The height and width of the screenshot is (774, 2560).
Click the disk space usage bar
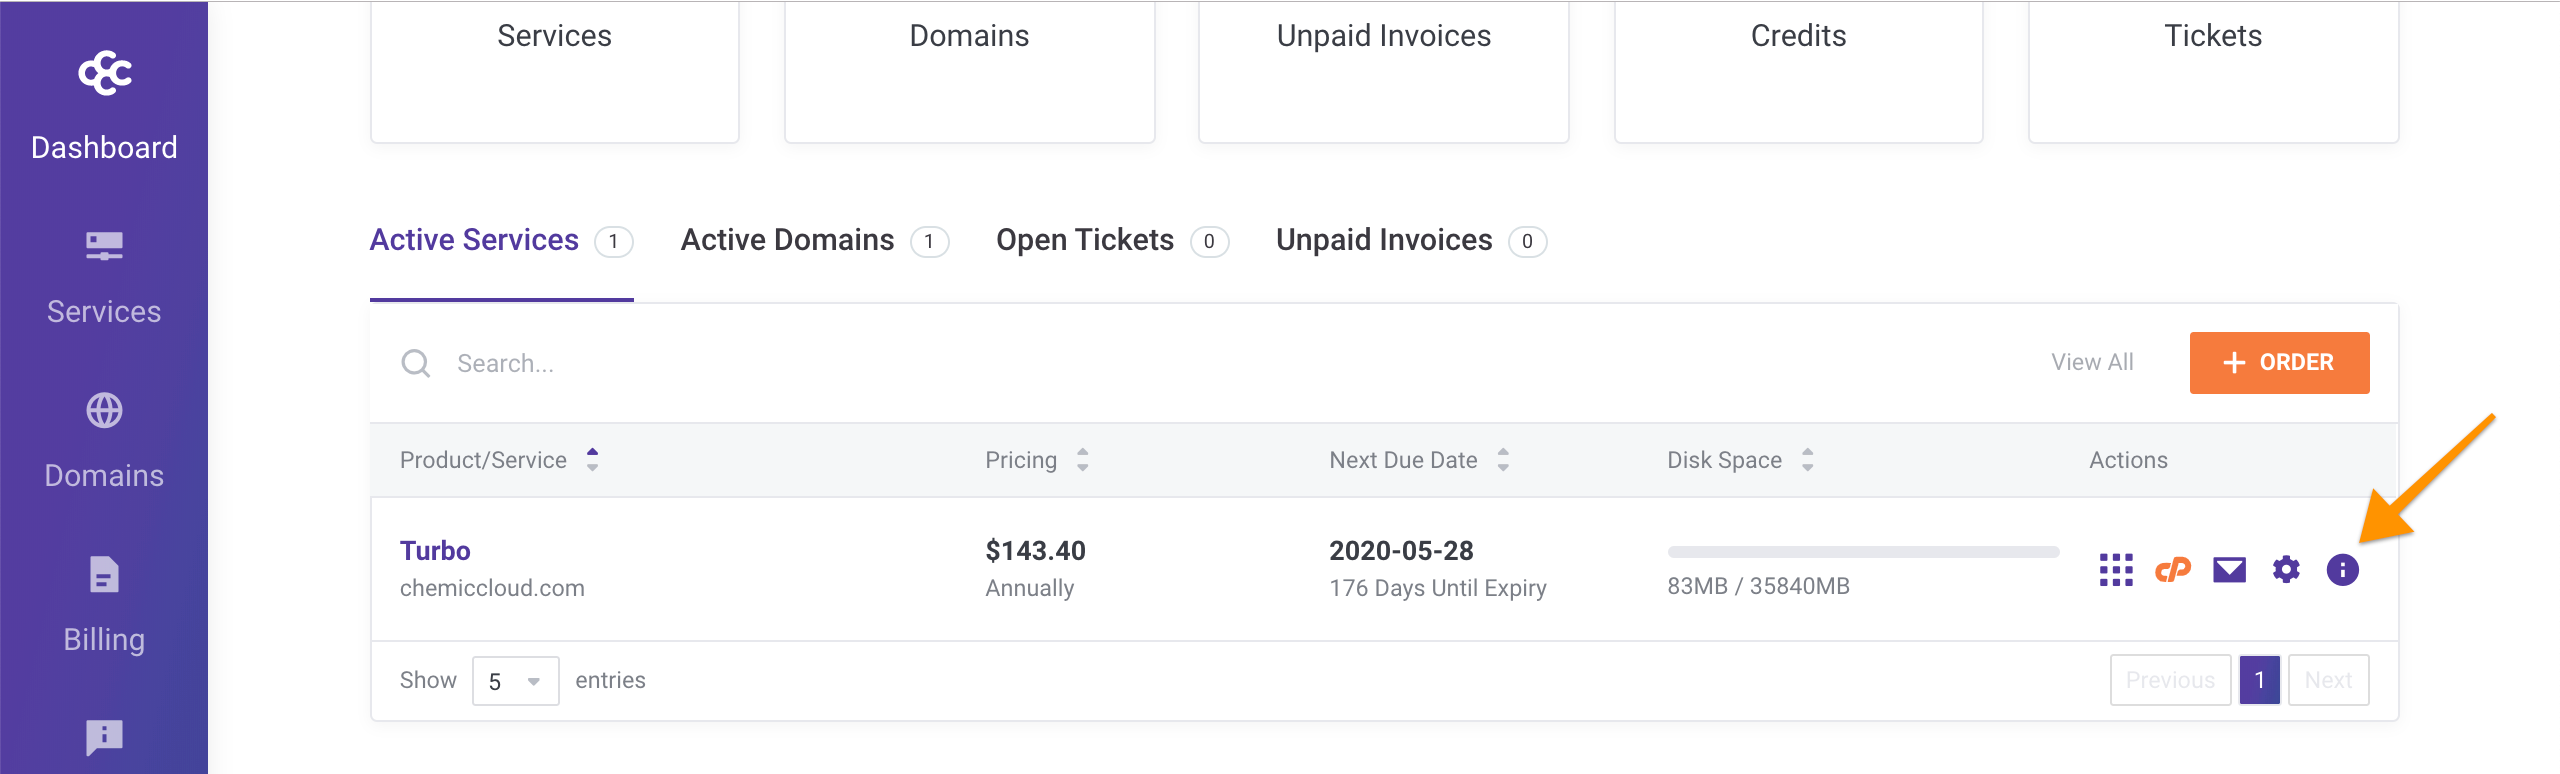pyautogui.click(x=1862, y=552)
